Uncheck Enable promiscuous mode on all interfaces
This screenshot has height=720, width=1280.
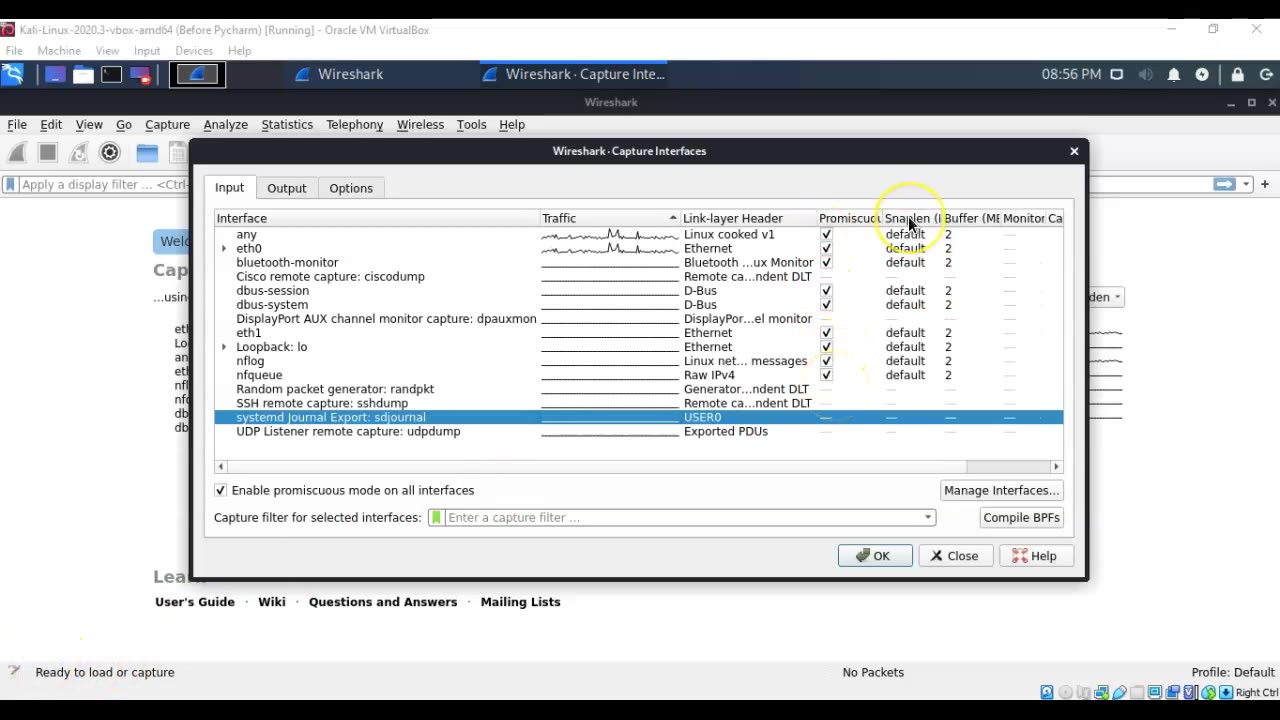(220, 491)
